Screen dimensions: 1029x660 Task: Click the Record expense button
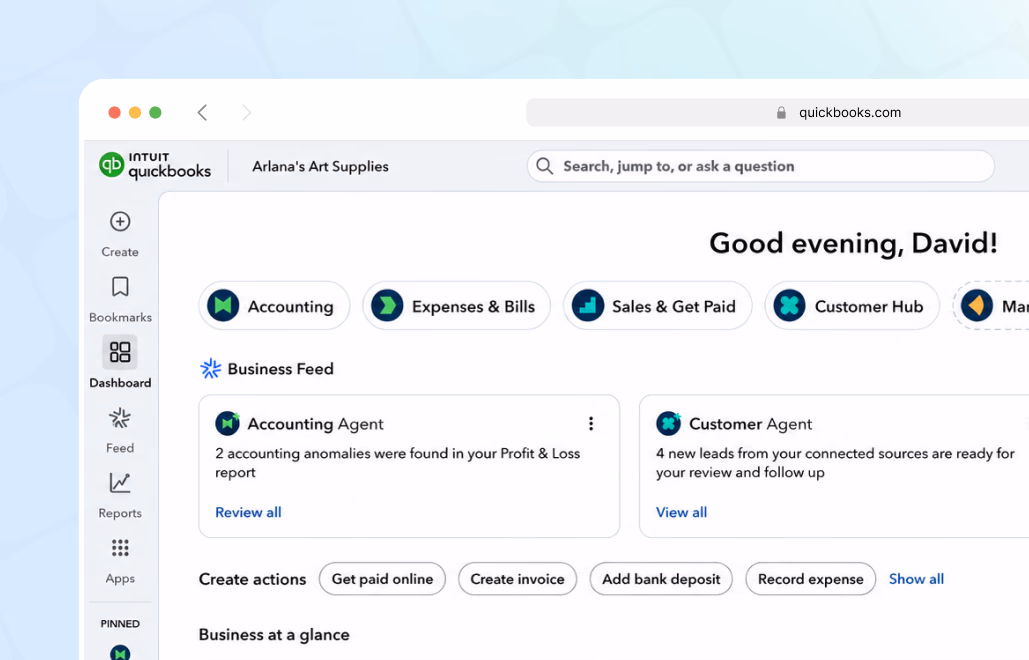(x=810, y=579)
